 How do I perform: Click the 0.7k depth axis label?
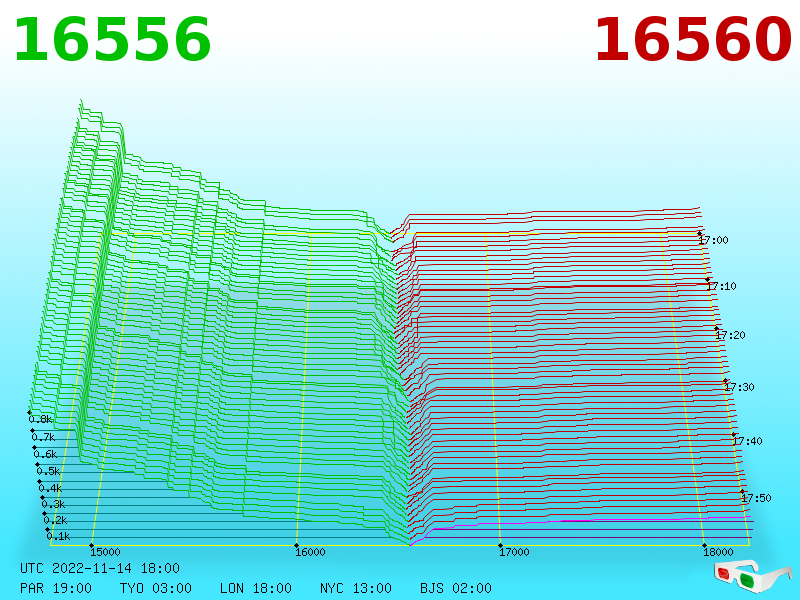tap(43, 437)
